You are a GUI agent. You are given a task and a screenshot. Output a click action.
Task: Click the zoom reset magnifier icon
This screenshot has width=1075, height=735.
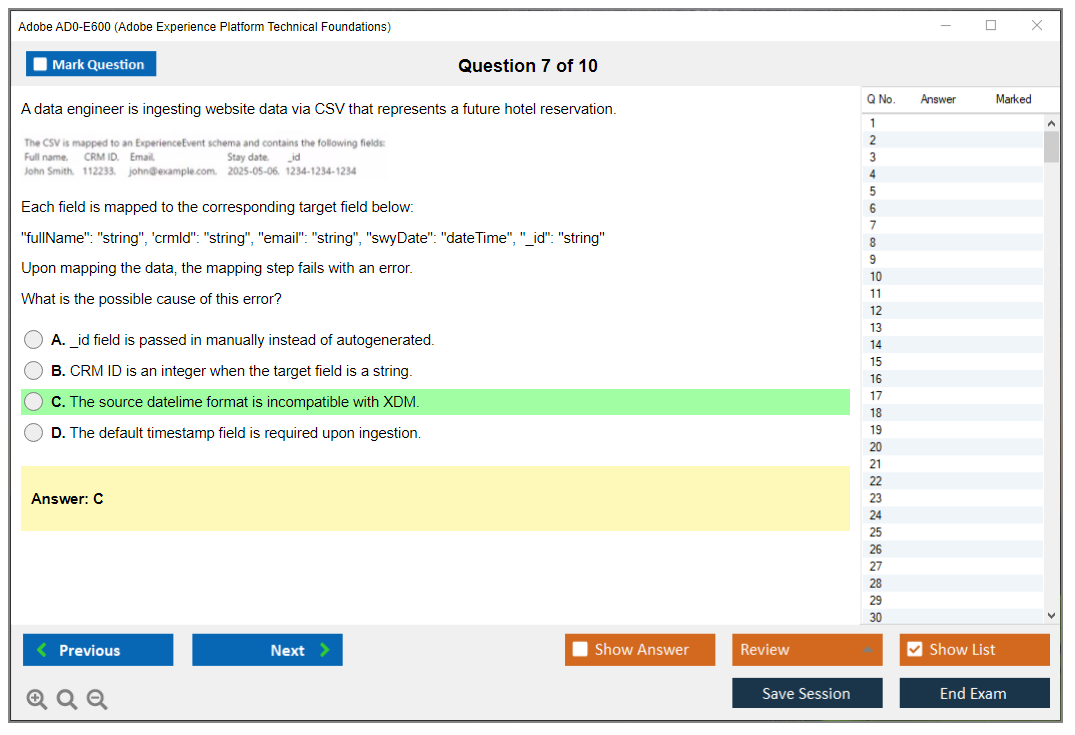(x=67, y=700)
